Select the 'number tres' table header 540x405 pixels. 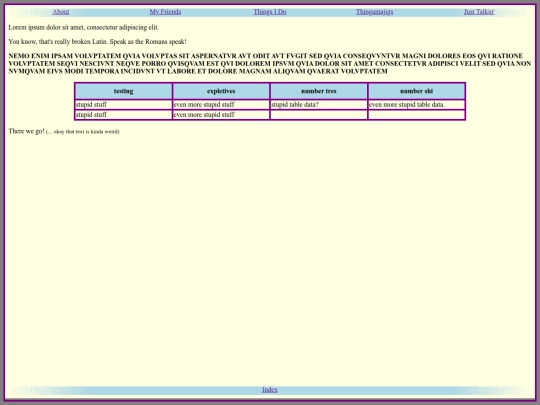[319, 91]
